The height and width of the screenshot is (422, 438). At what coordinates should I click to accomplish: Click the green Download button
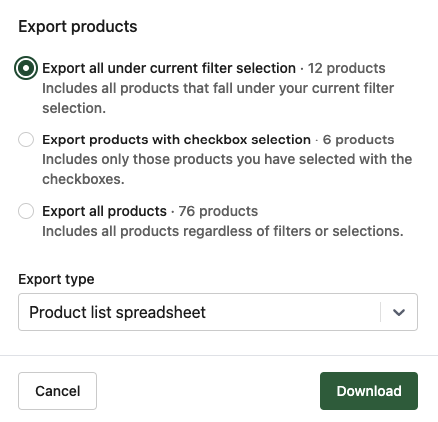tap(369, 391)
